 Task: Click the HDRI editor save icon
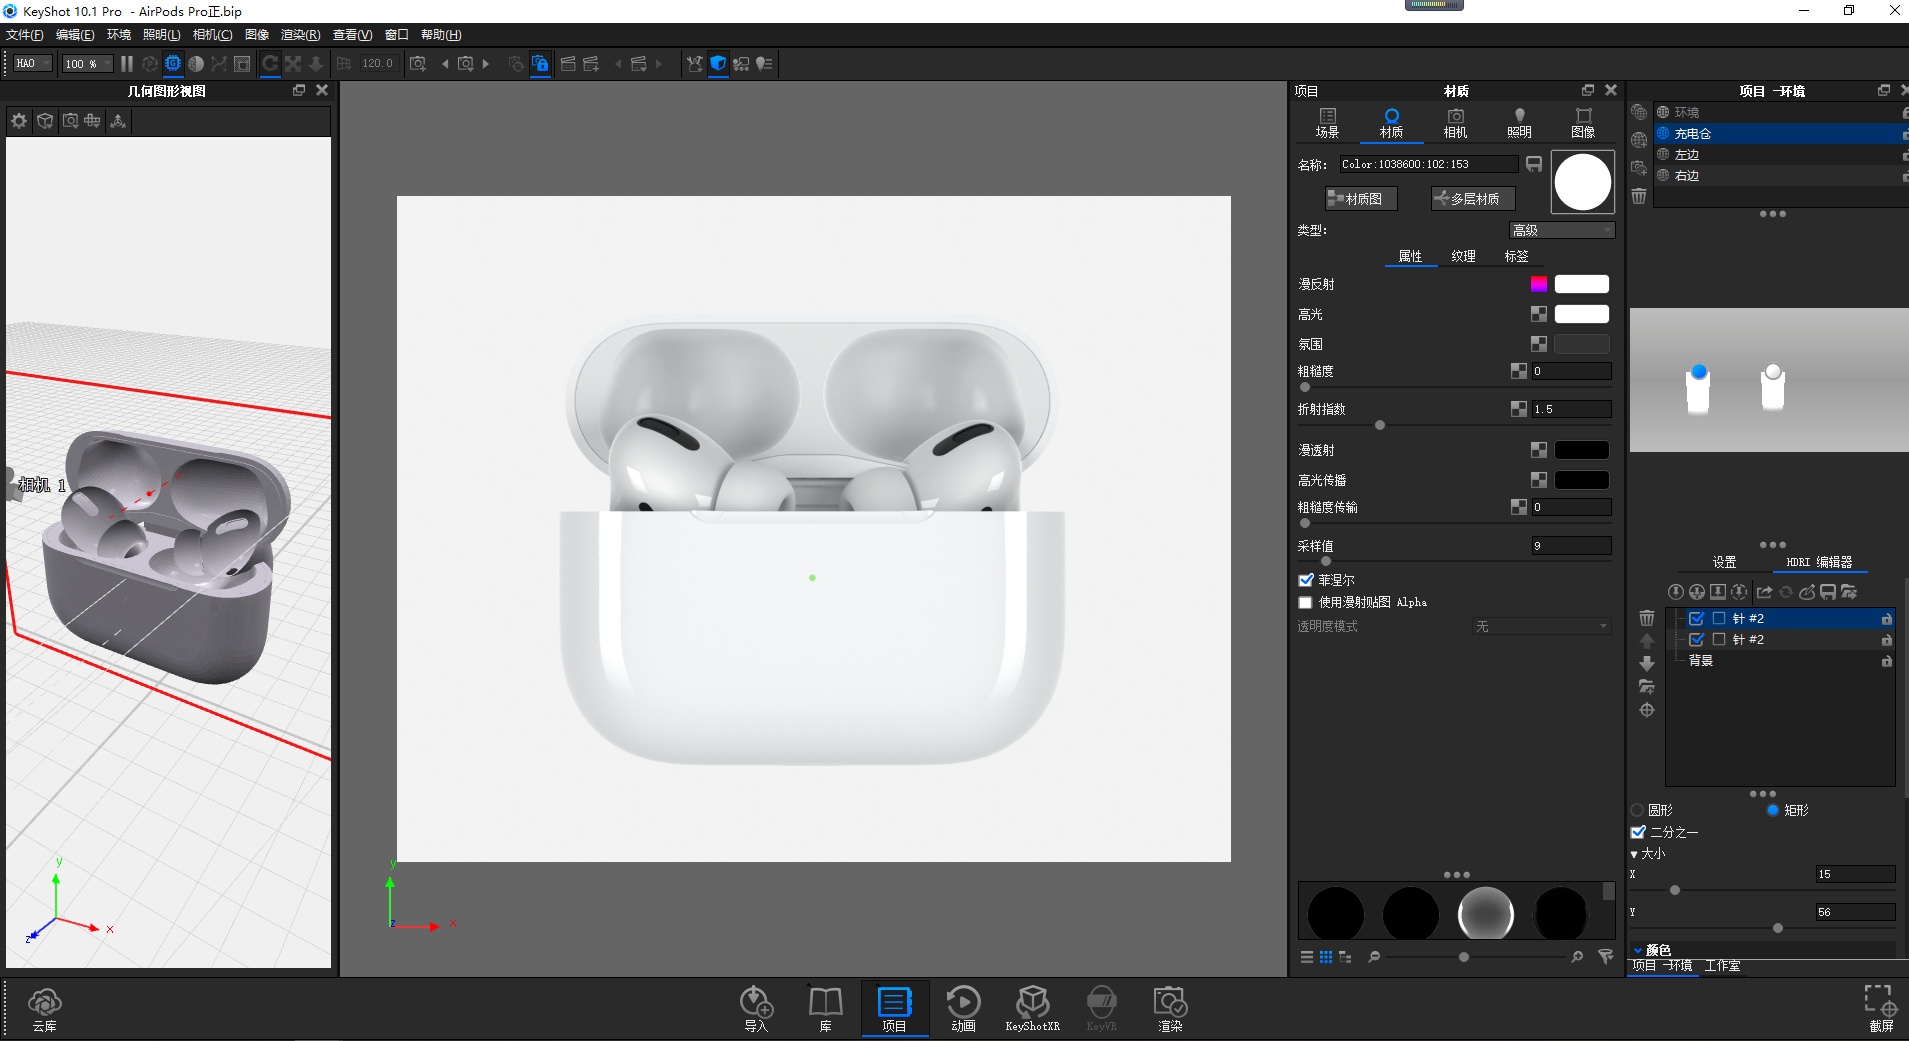[1828, 592]
